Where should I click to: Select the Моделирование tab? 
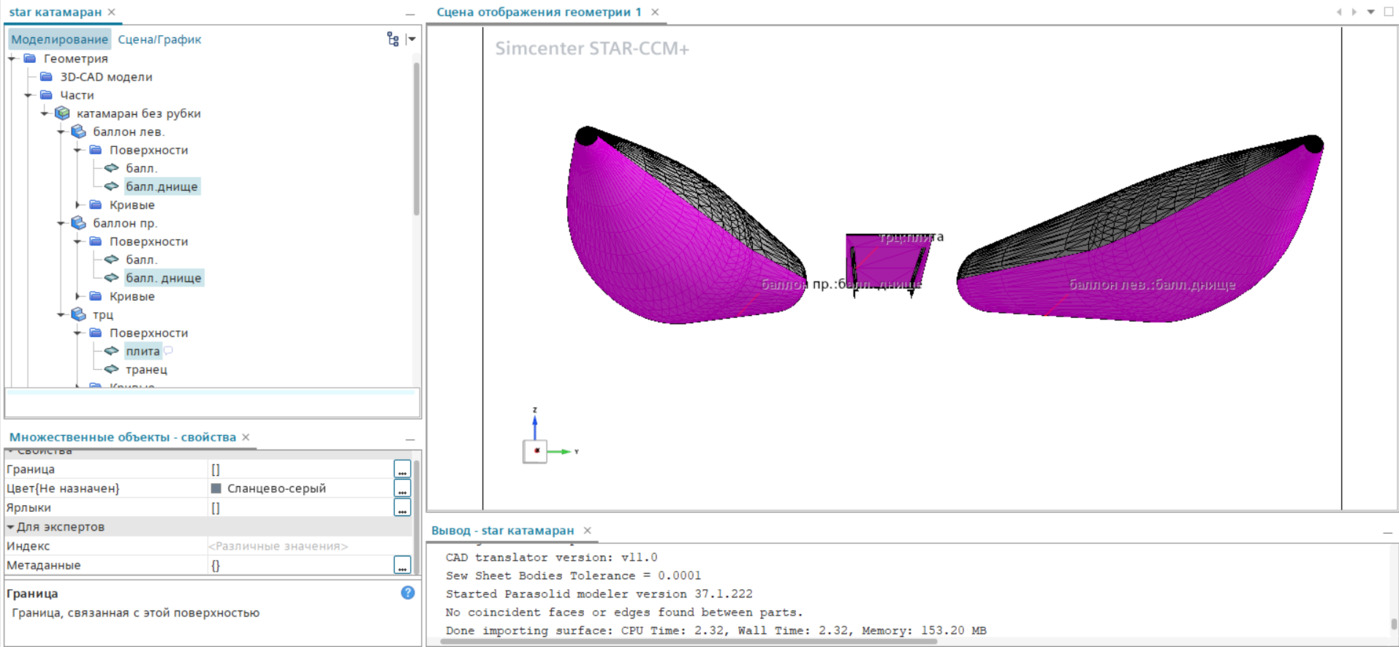59,39
